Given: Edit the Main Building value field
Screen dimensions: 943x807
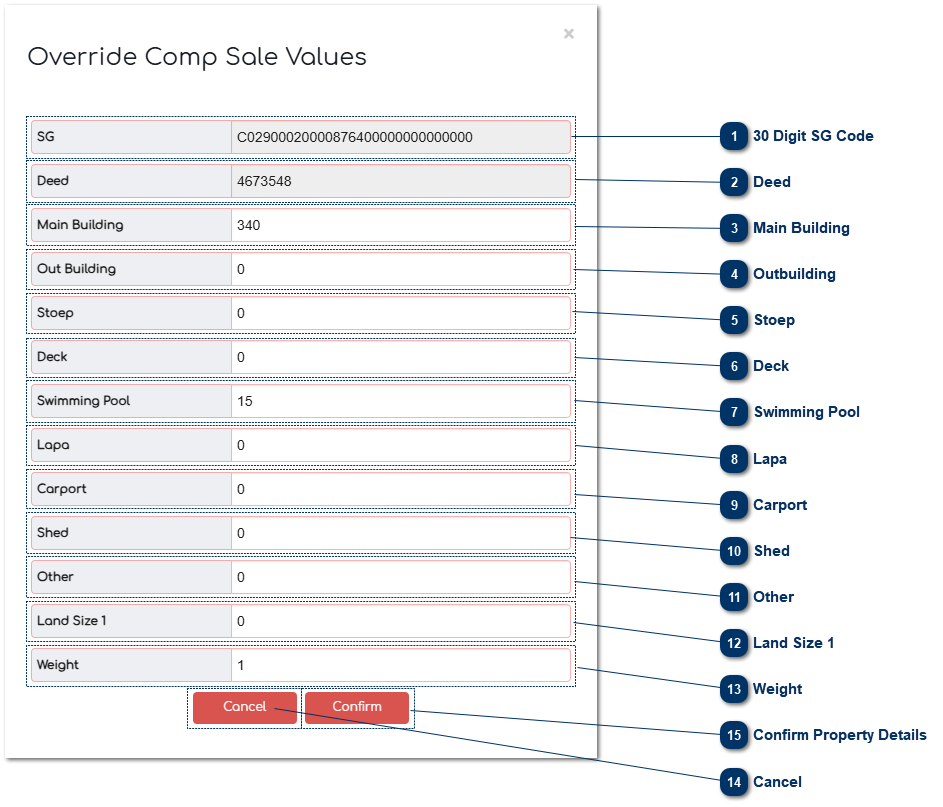Looking at the screenshot, I should tap(401, 225).
